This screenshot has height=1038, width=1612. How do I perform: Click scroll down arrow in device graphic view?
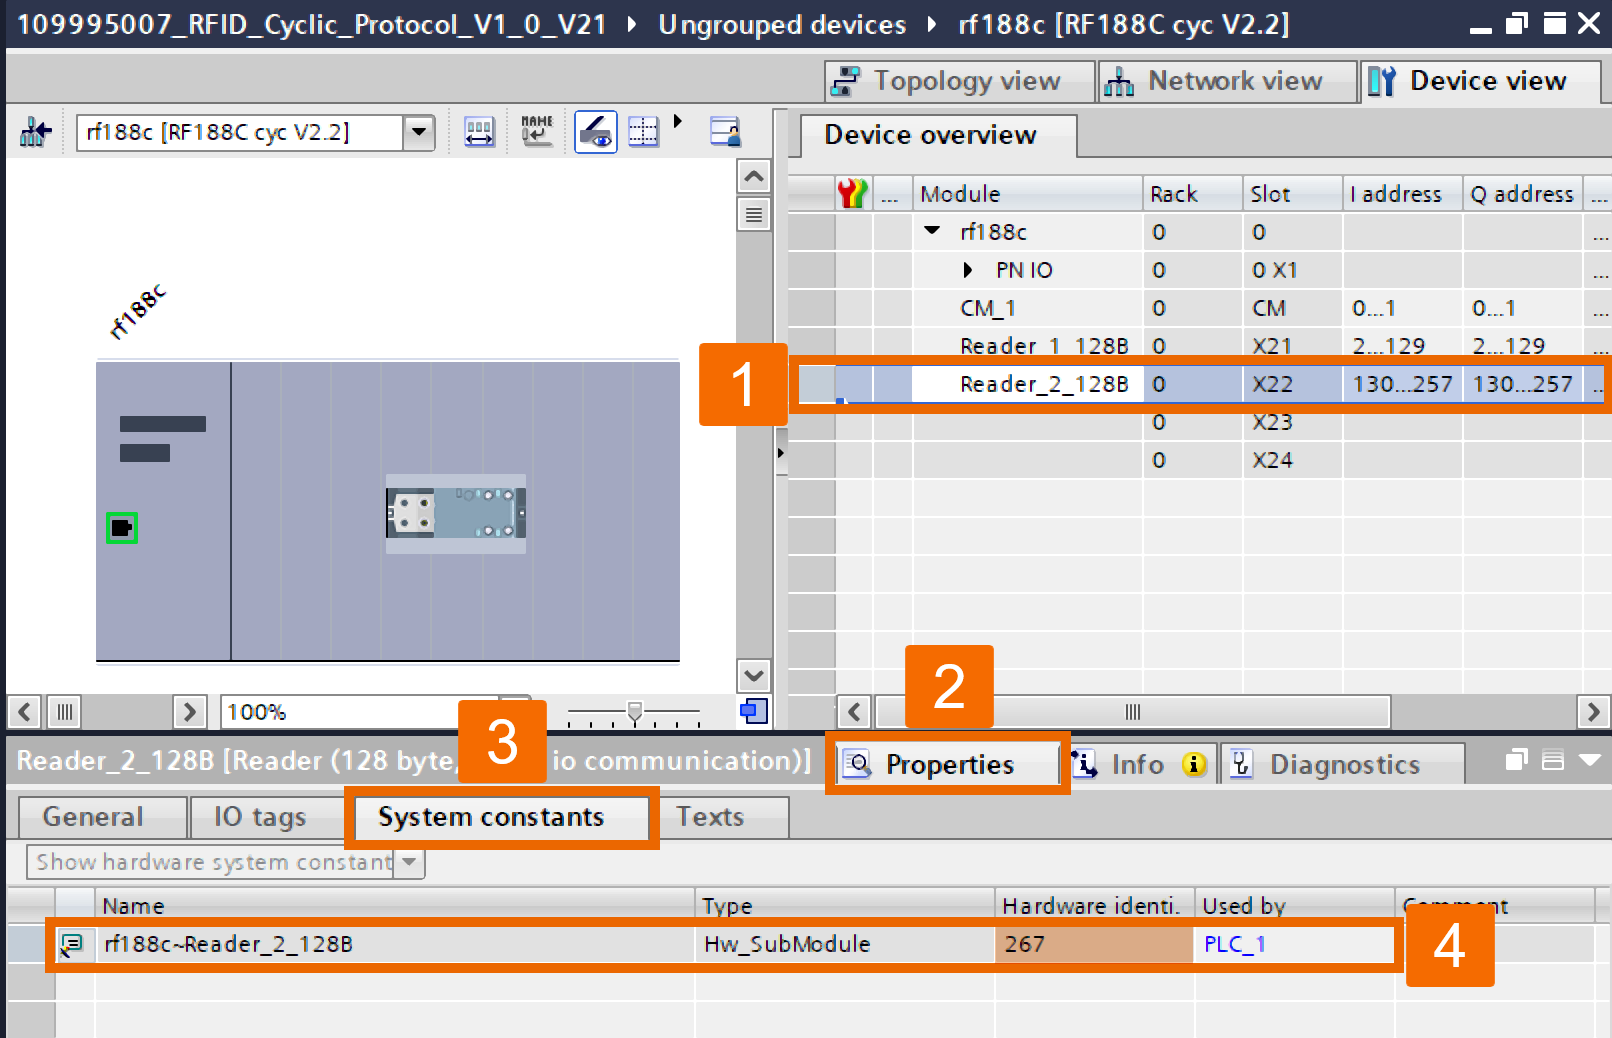754,675
